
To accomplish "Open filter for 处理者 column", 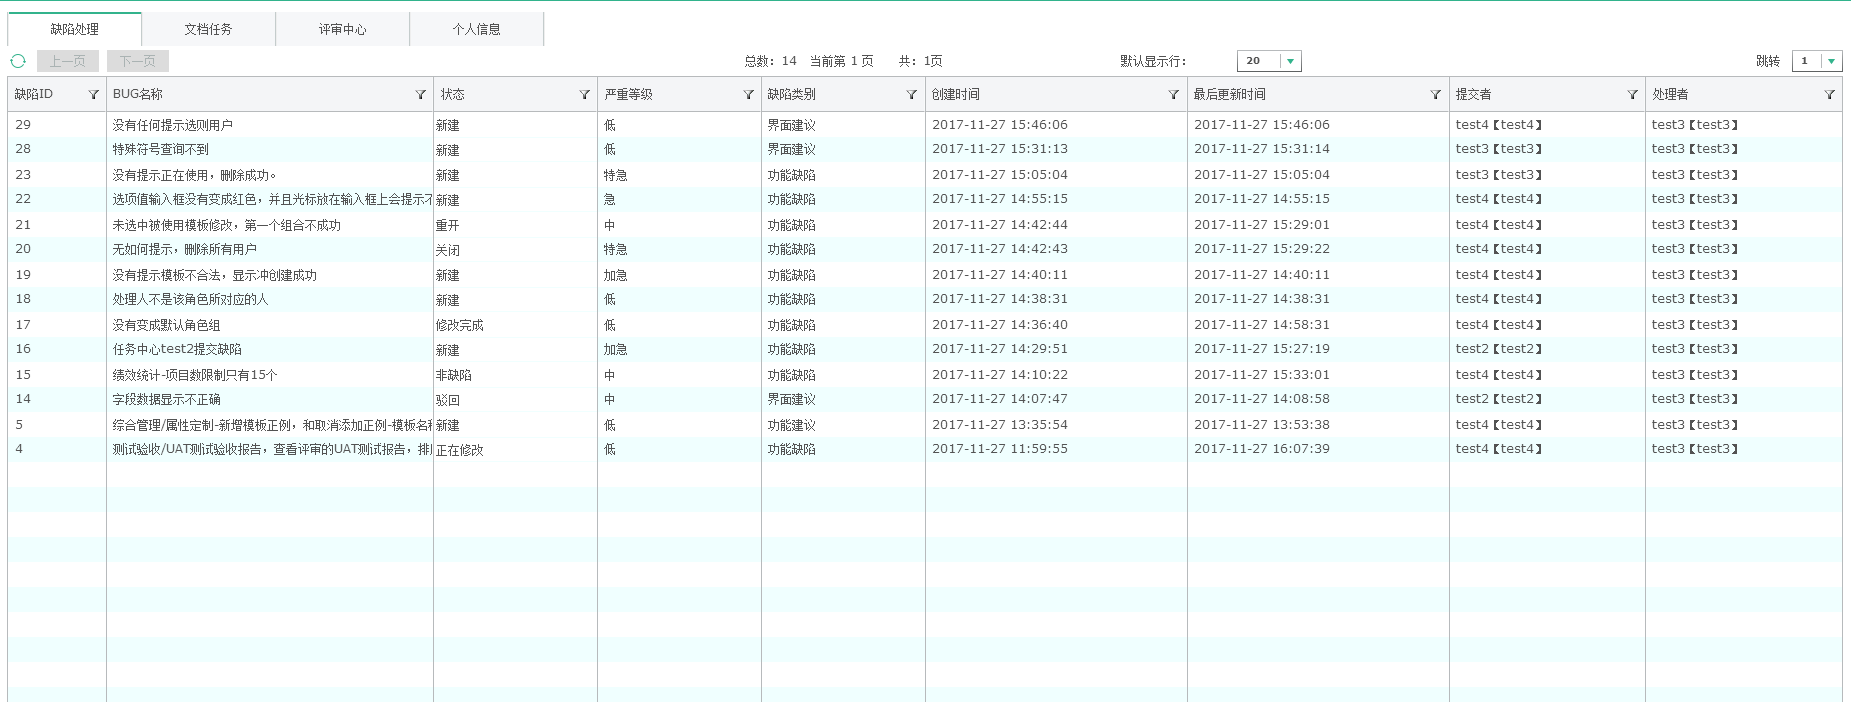I will tap(1830, 95).
